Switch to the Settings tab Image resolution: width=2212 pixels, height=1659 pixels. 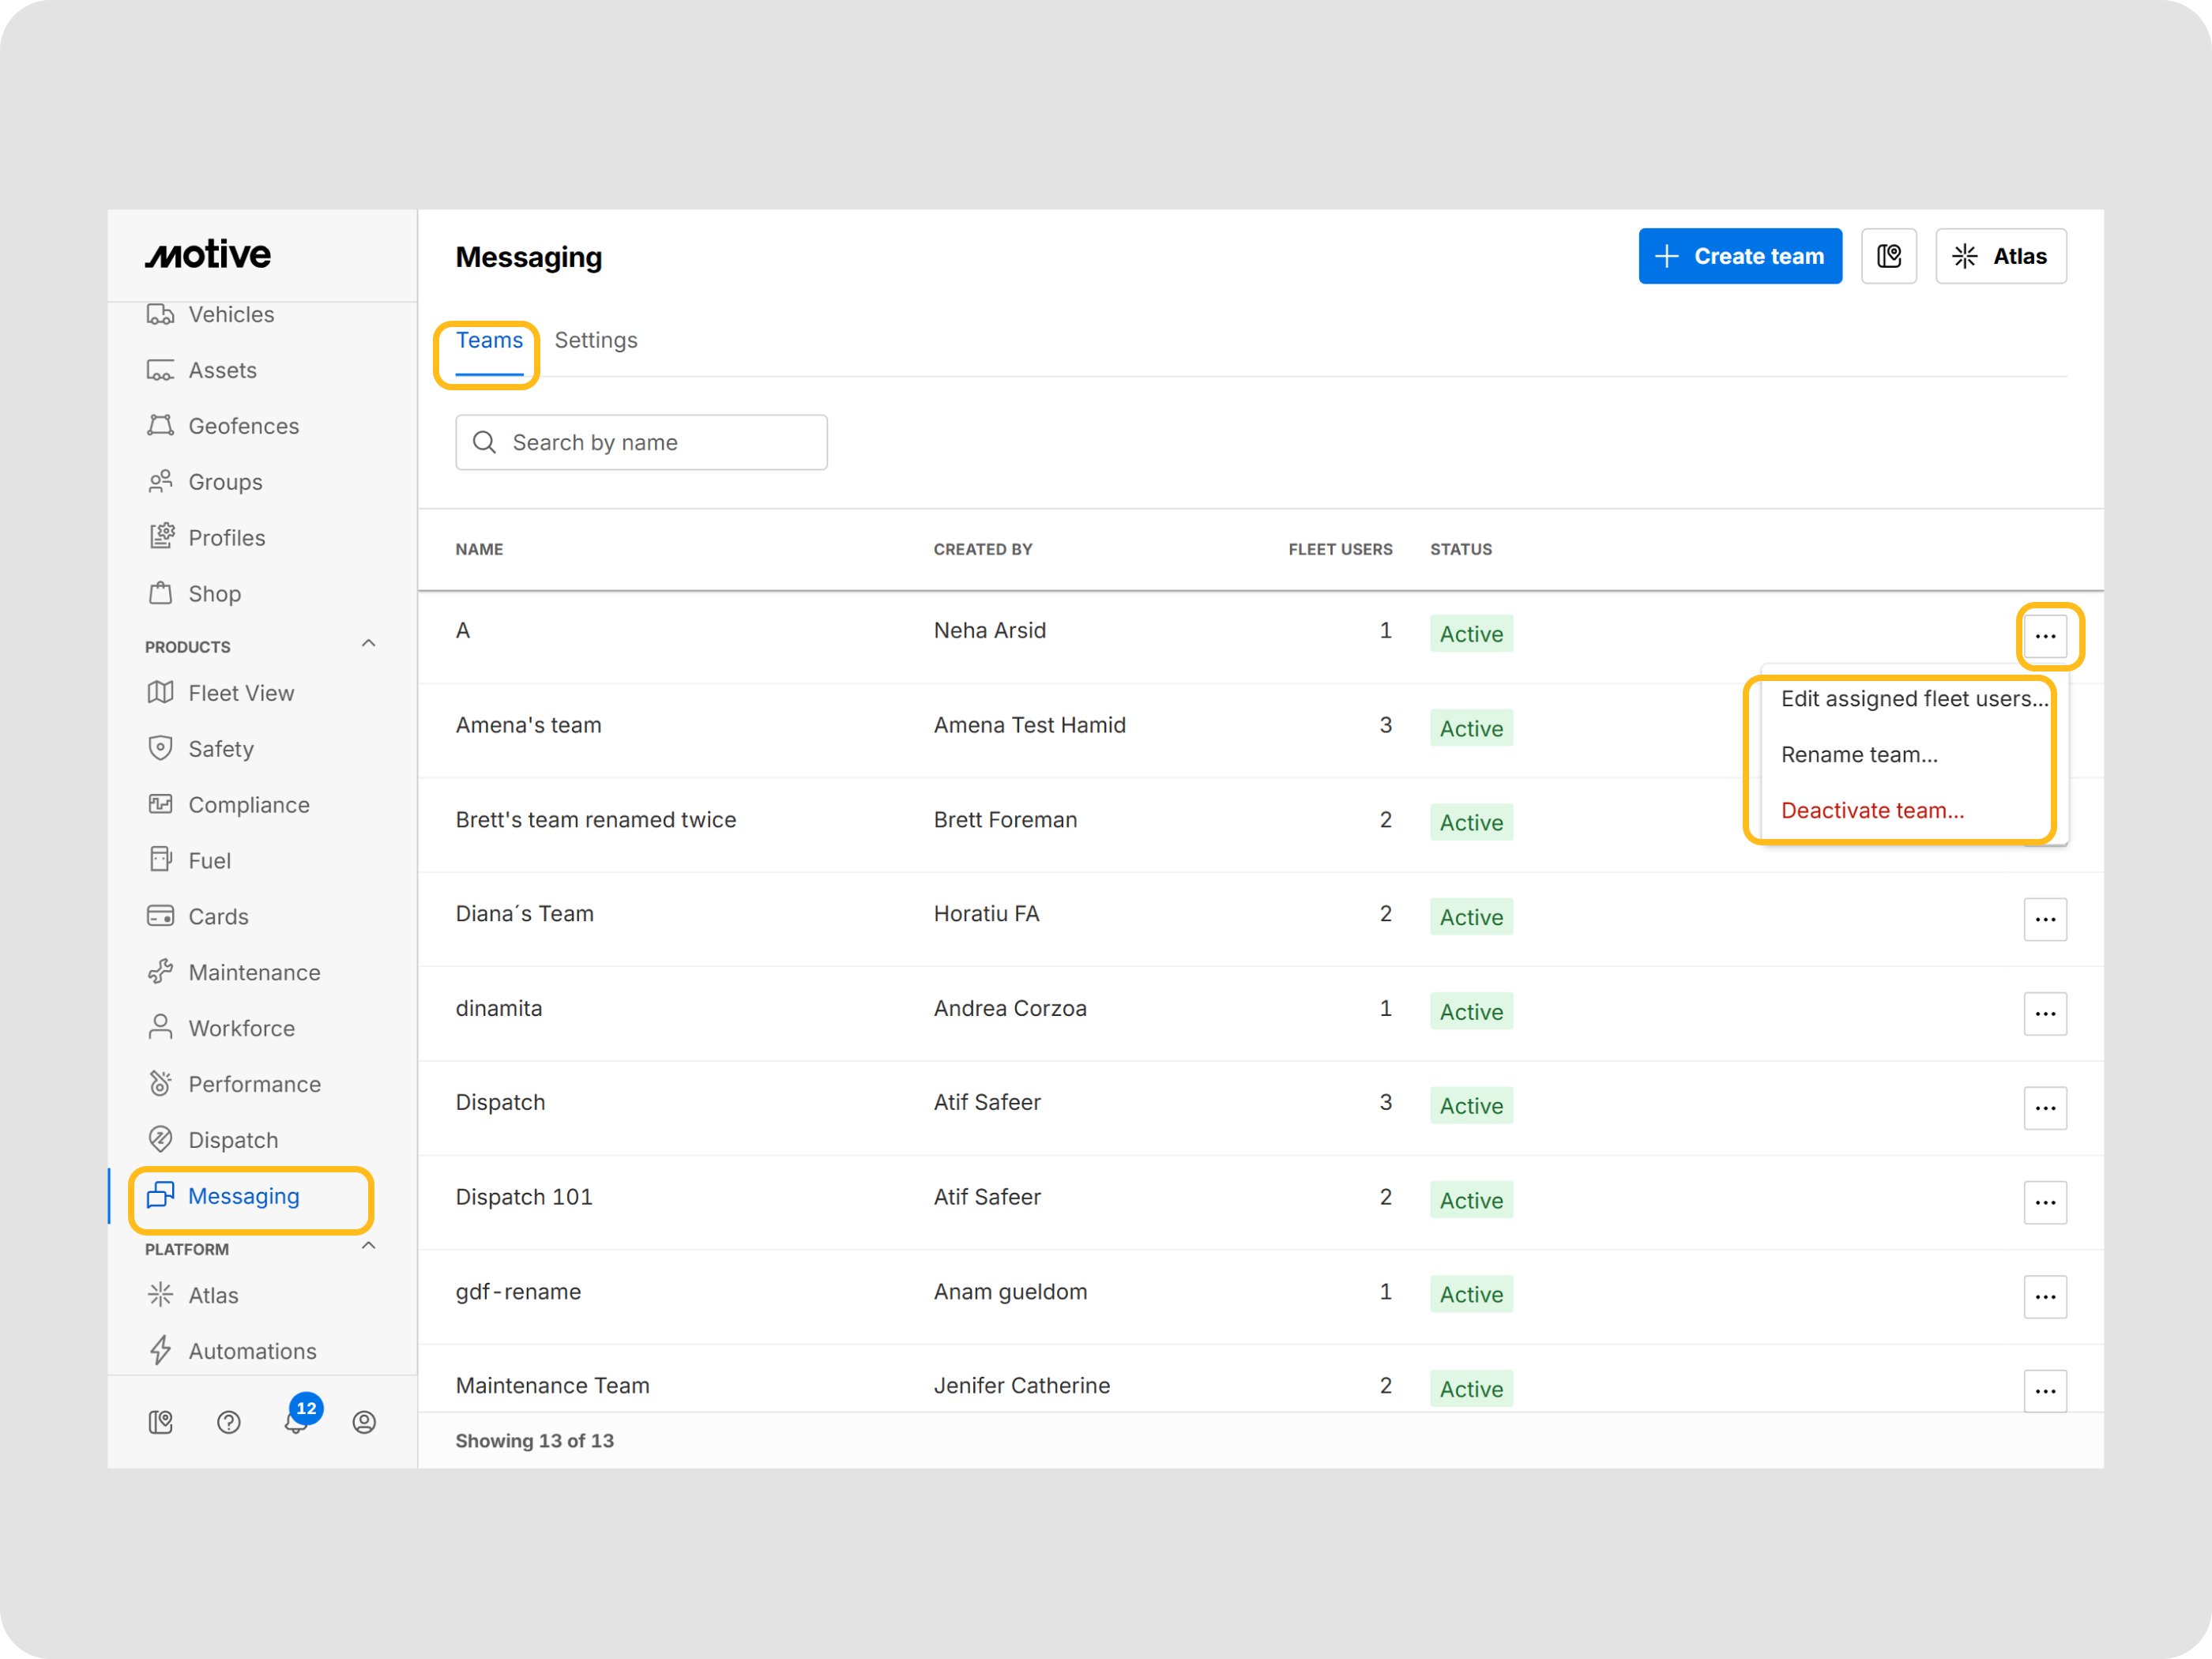tap(596, 341)
